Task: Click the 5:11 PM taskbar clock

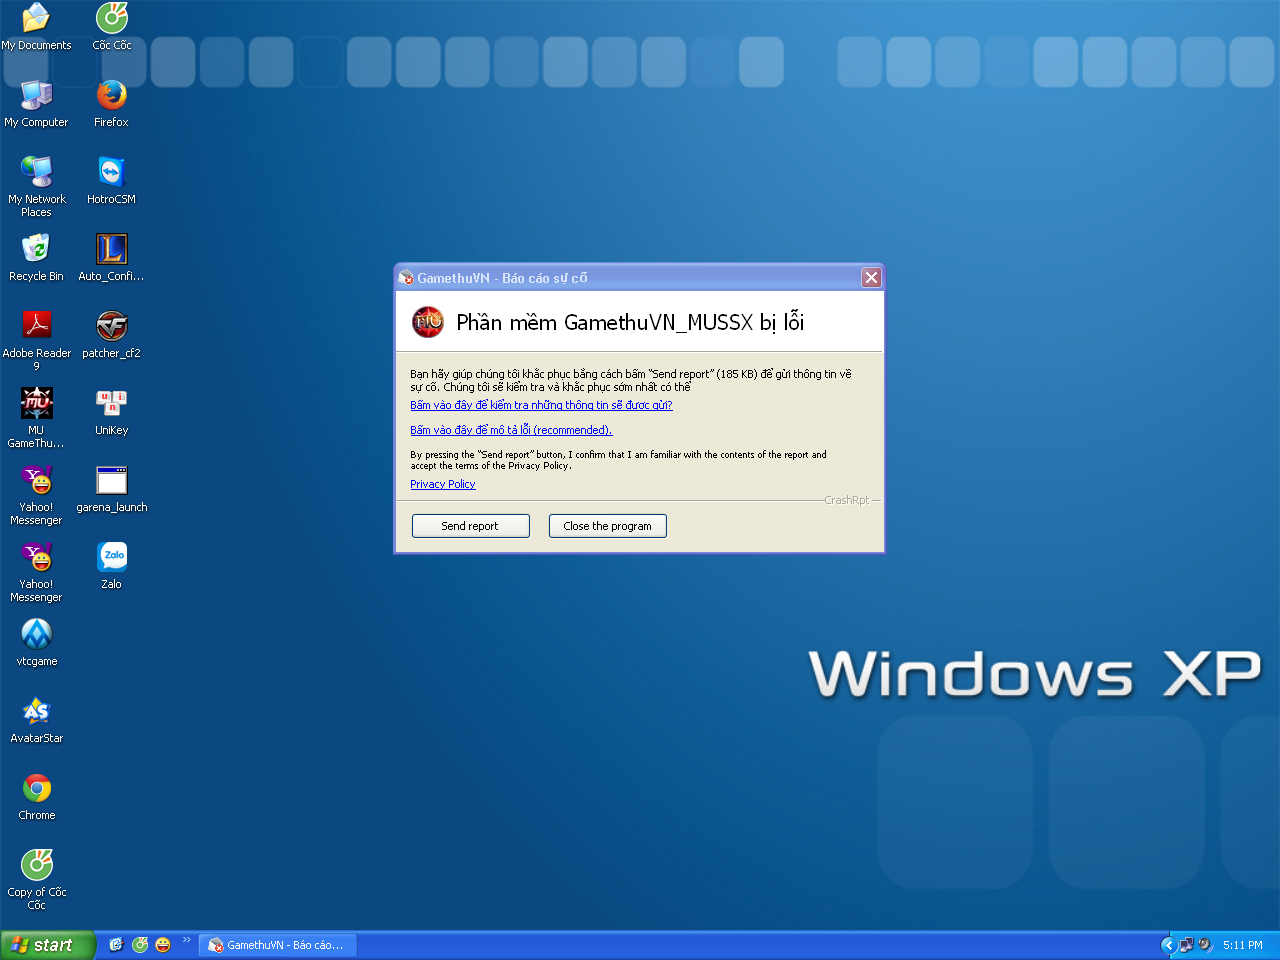Action: coord(1242,945)
